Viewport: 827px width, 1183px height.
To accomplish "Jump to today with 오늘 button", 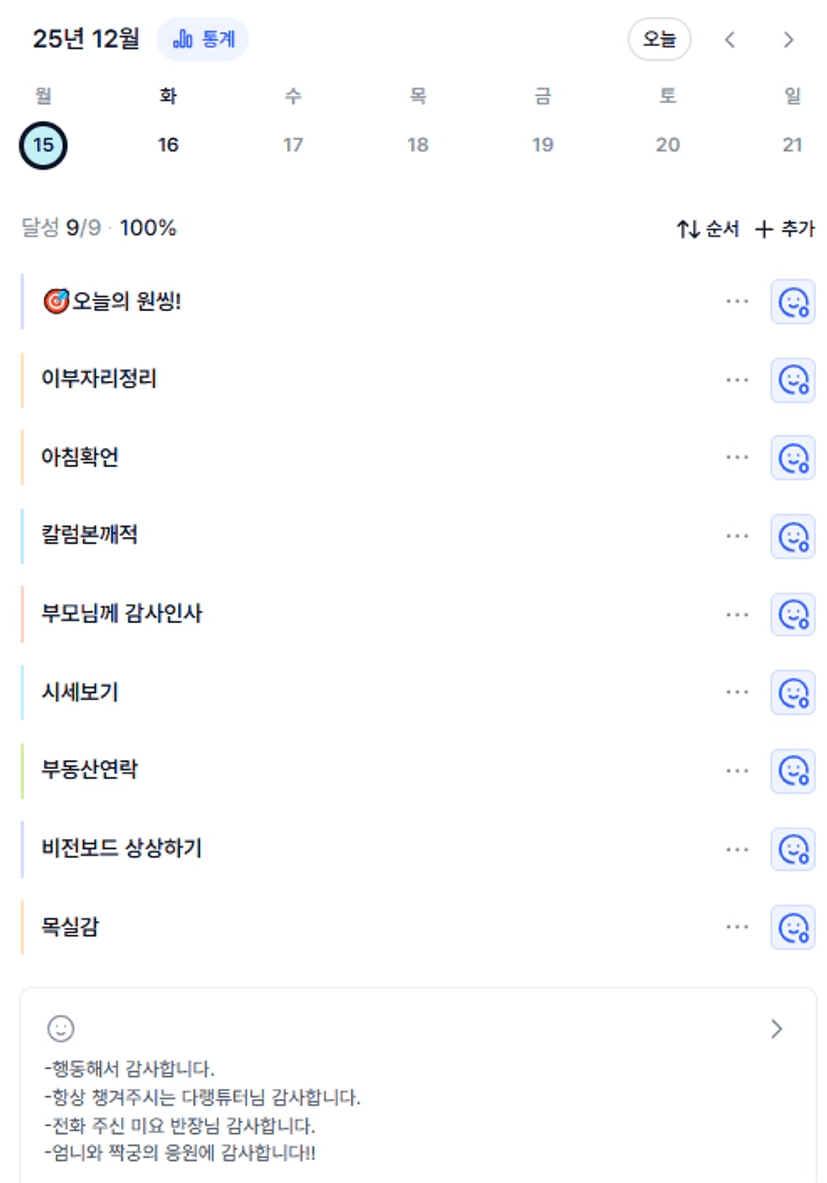I will (x=659, y=40).
